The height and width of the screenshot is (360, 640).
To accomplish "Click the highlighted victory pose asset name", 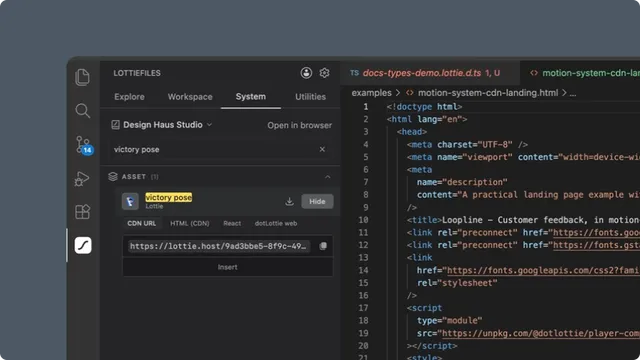I will (x=169, y=198).
